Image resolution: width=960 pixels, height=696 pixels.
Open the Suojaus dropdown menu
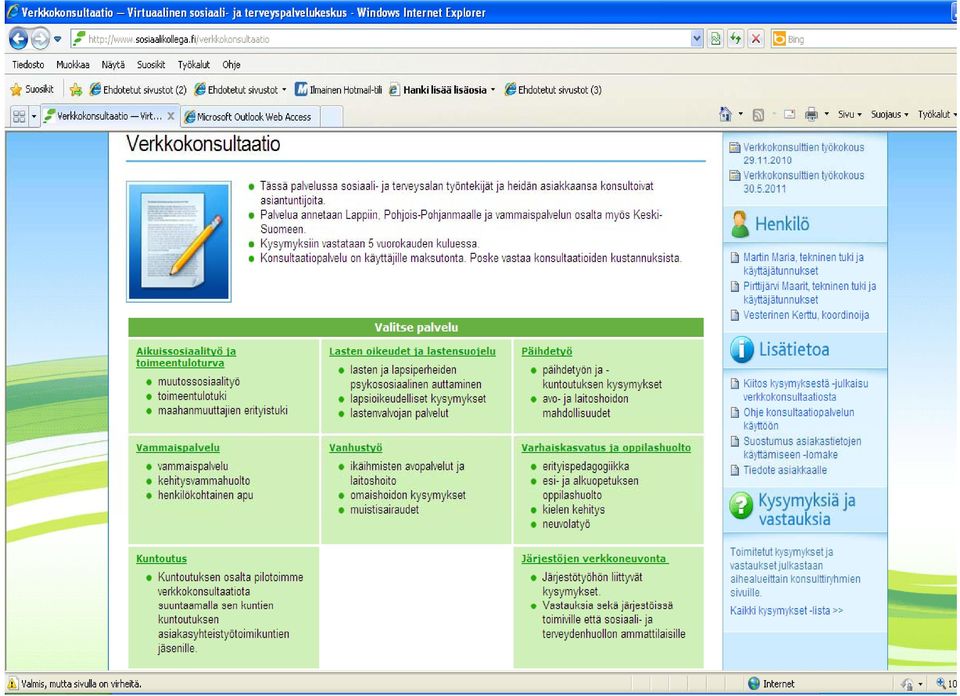890,114
